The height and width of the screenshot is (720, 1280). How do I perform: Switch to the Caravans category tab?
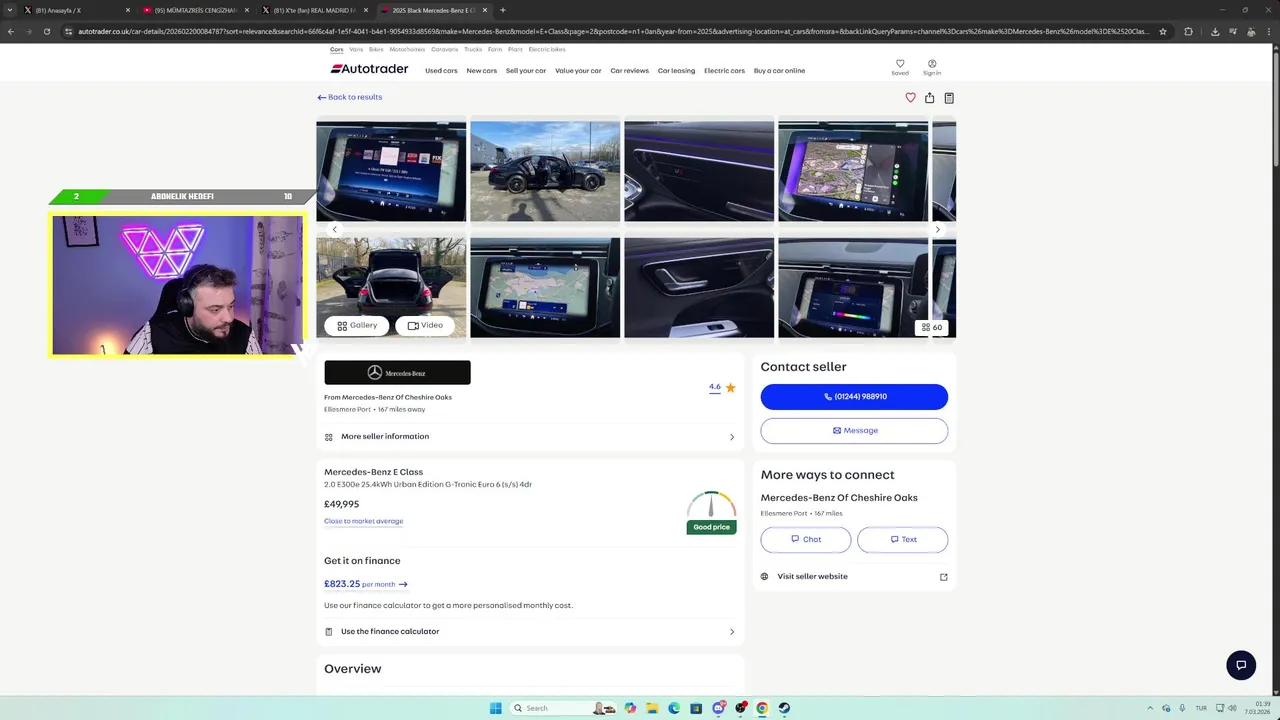coord(444,49)
